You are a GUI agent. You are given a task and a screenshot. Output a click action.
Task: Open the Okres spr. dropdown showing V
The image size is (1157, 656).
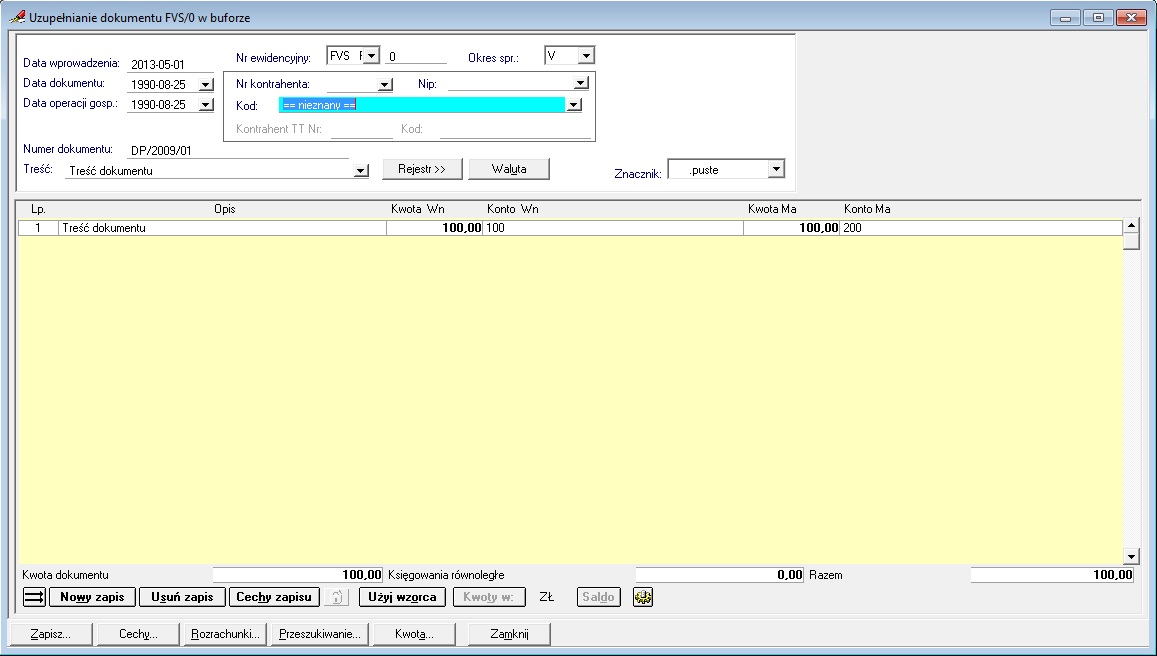tap(586, 55)
